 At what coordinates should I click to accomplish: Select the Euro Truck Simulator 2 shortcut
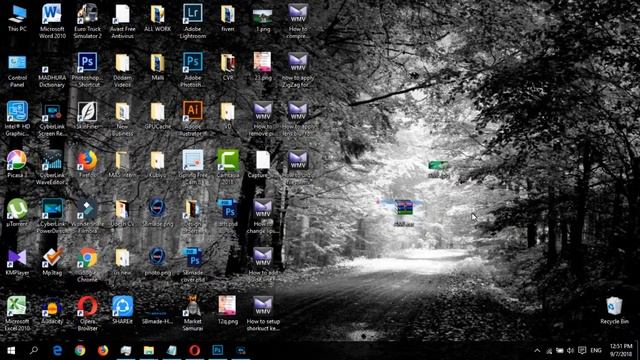click(x=87, y=21)
